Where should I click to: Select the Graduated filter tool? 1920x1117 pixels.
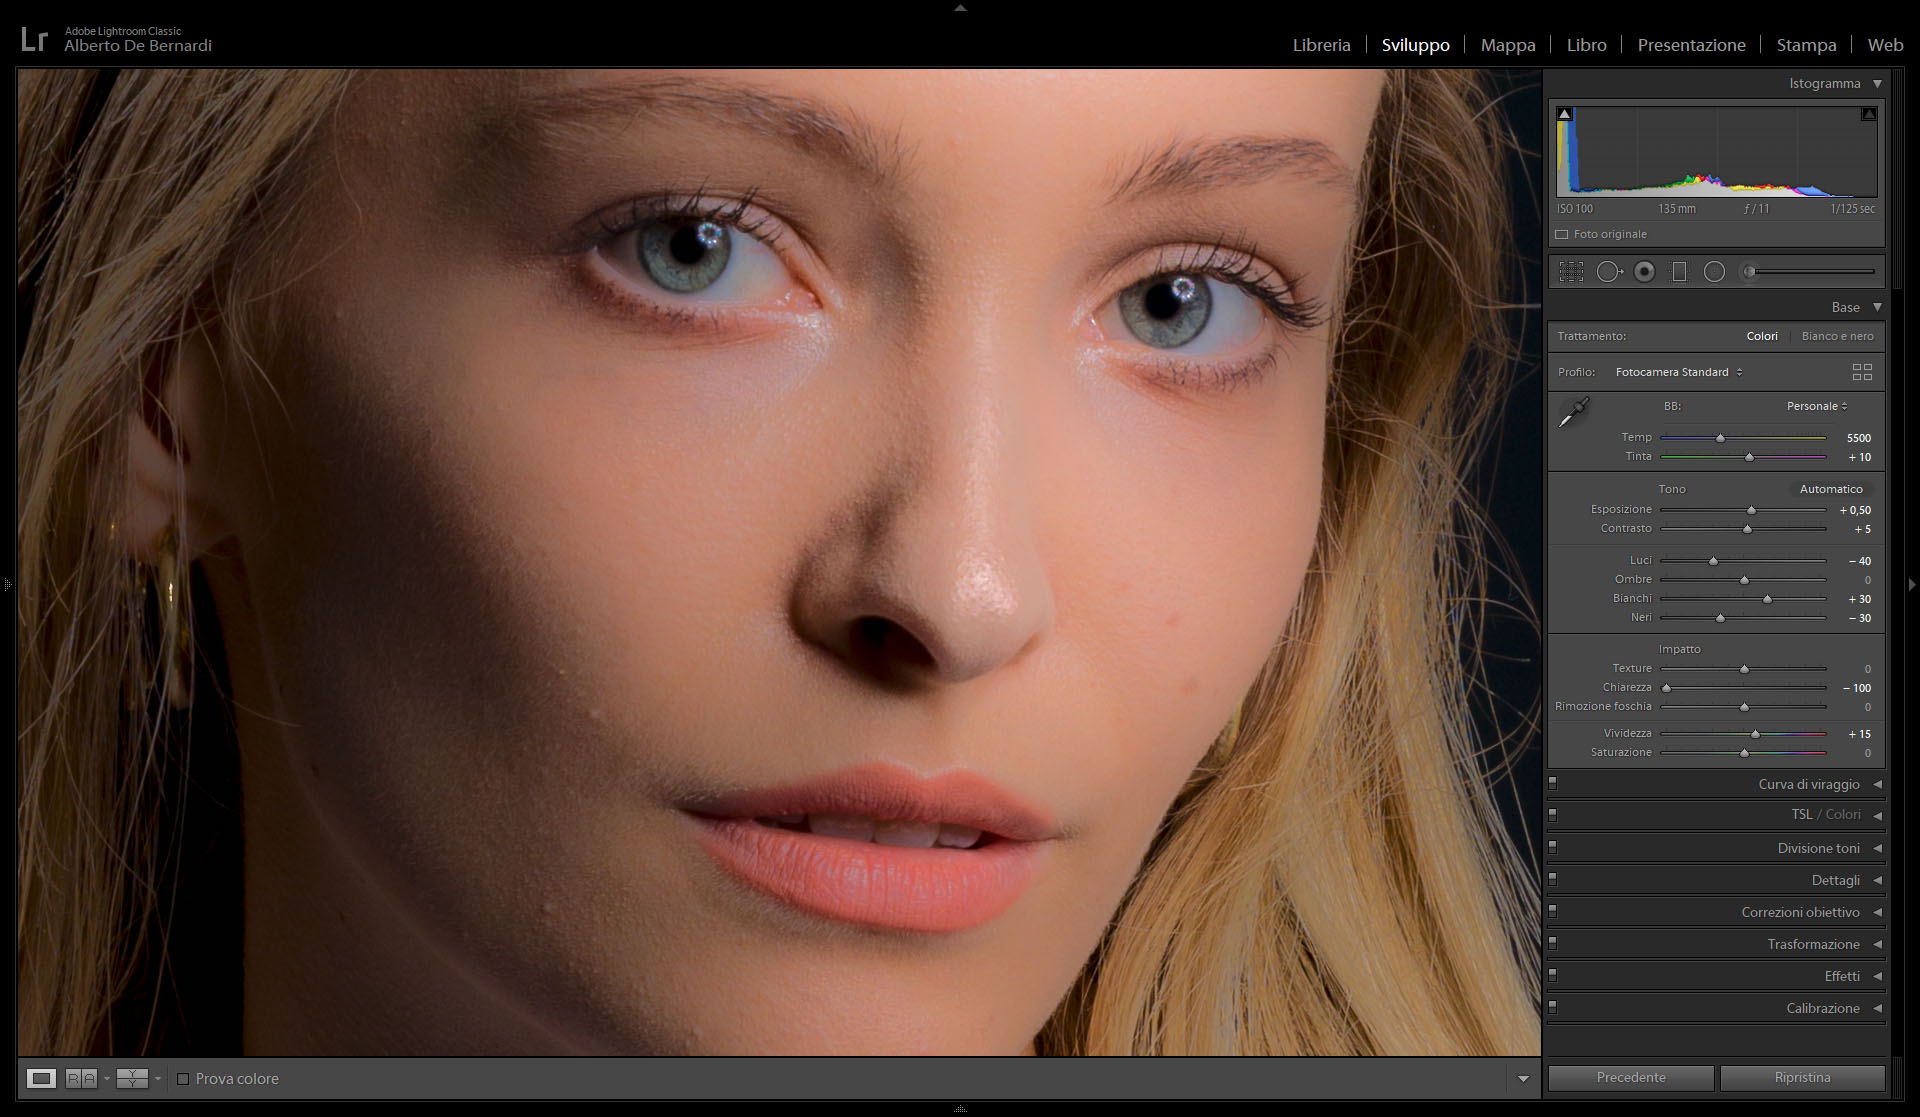[x=1679, y=272]
